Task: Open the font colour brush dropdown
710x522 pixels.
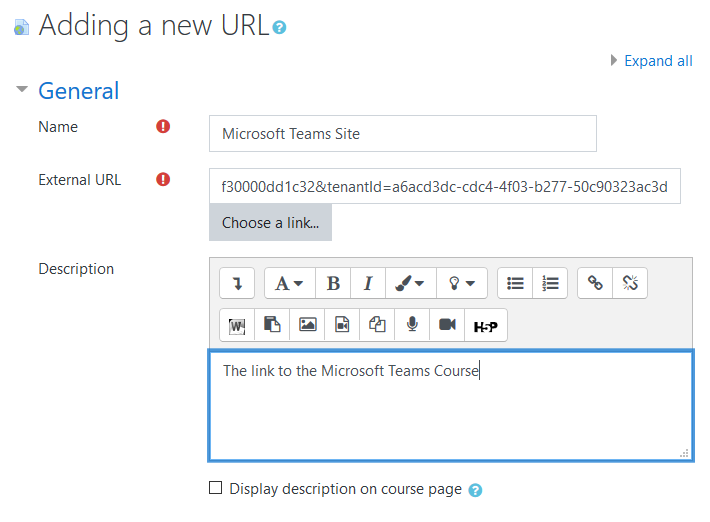Action: click(411, 283)
